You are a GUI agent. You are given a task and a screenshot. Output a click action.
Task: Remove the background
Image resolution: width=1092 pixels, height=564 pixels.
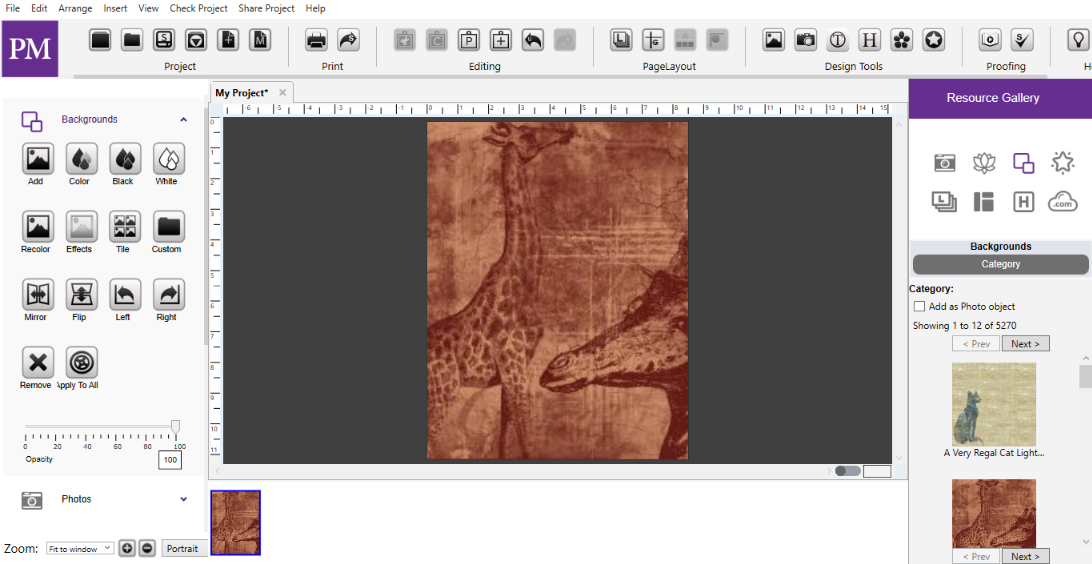pyautogui.click(x=36, y=363)
